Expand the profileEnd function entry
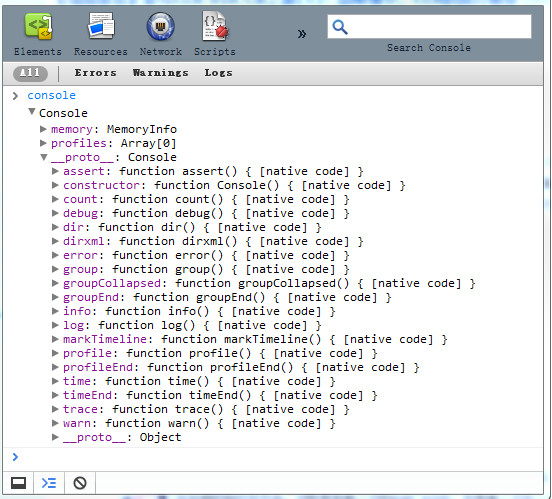The height and width of the screenshot is (499, 552). pyautogui.click(x=55, y=367)
